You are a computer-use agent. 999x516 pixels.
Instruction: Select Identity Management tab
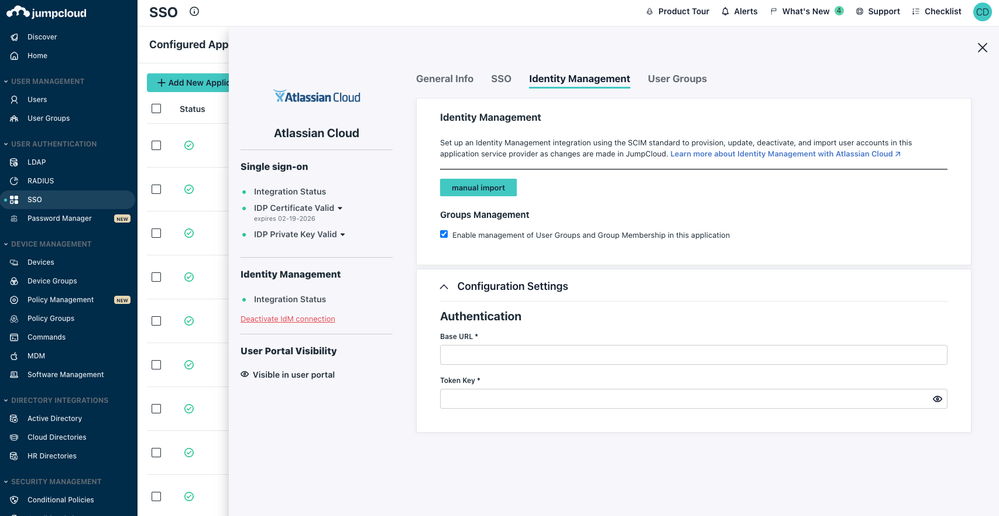click(x=580, y=79)
